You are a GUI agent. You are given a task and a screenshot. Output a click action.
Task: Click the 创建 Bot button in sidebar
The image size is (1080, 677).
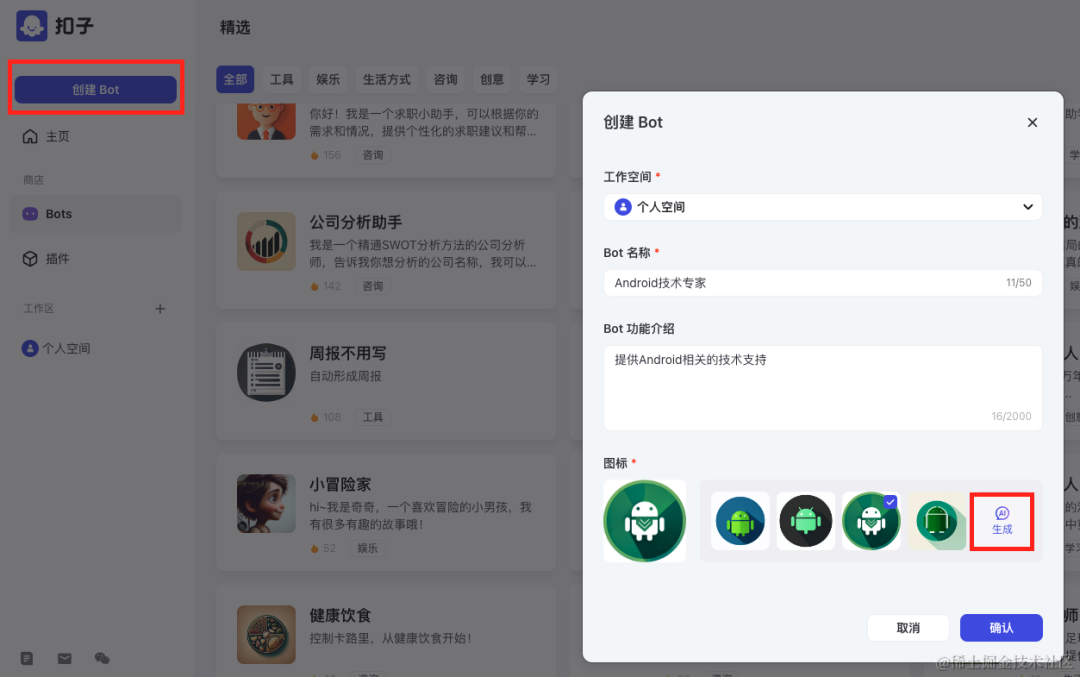(x=96, y=90)
